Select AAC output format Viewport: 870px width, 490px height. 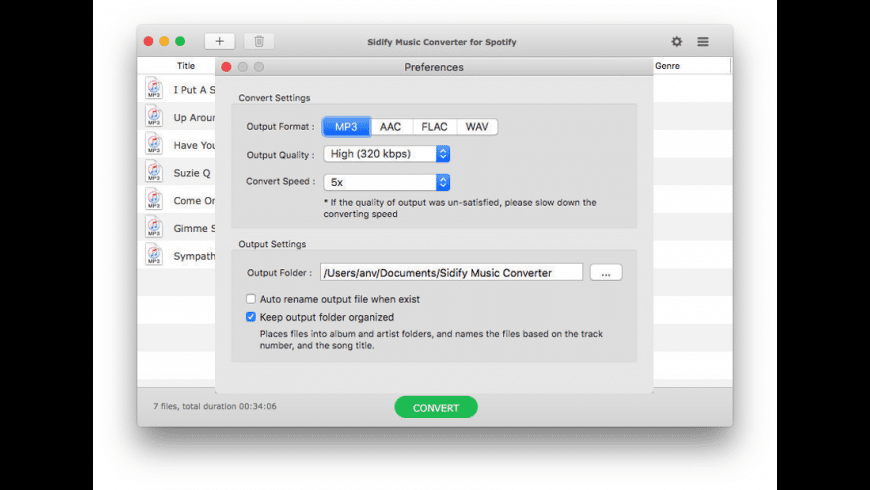point(391,127)
